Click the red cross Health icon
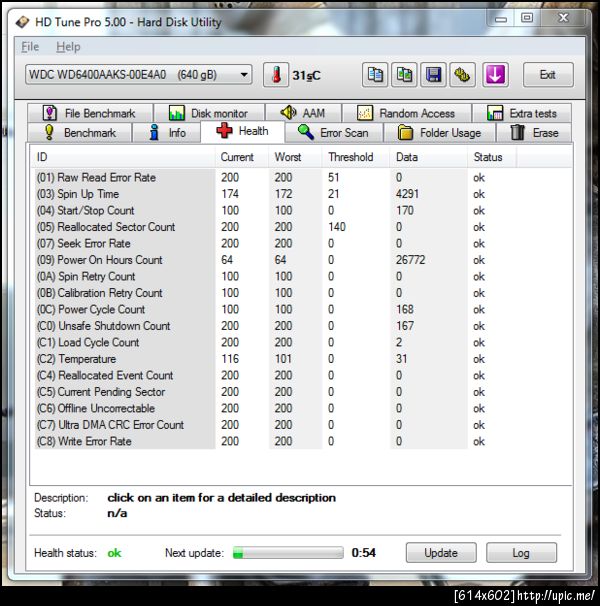Screen dimensions: 600x606 224,130
